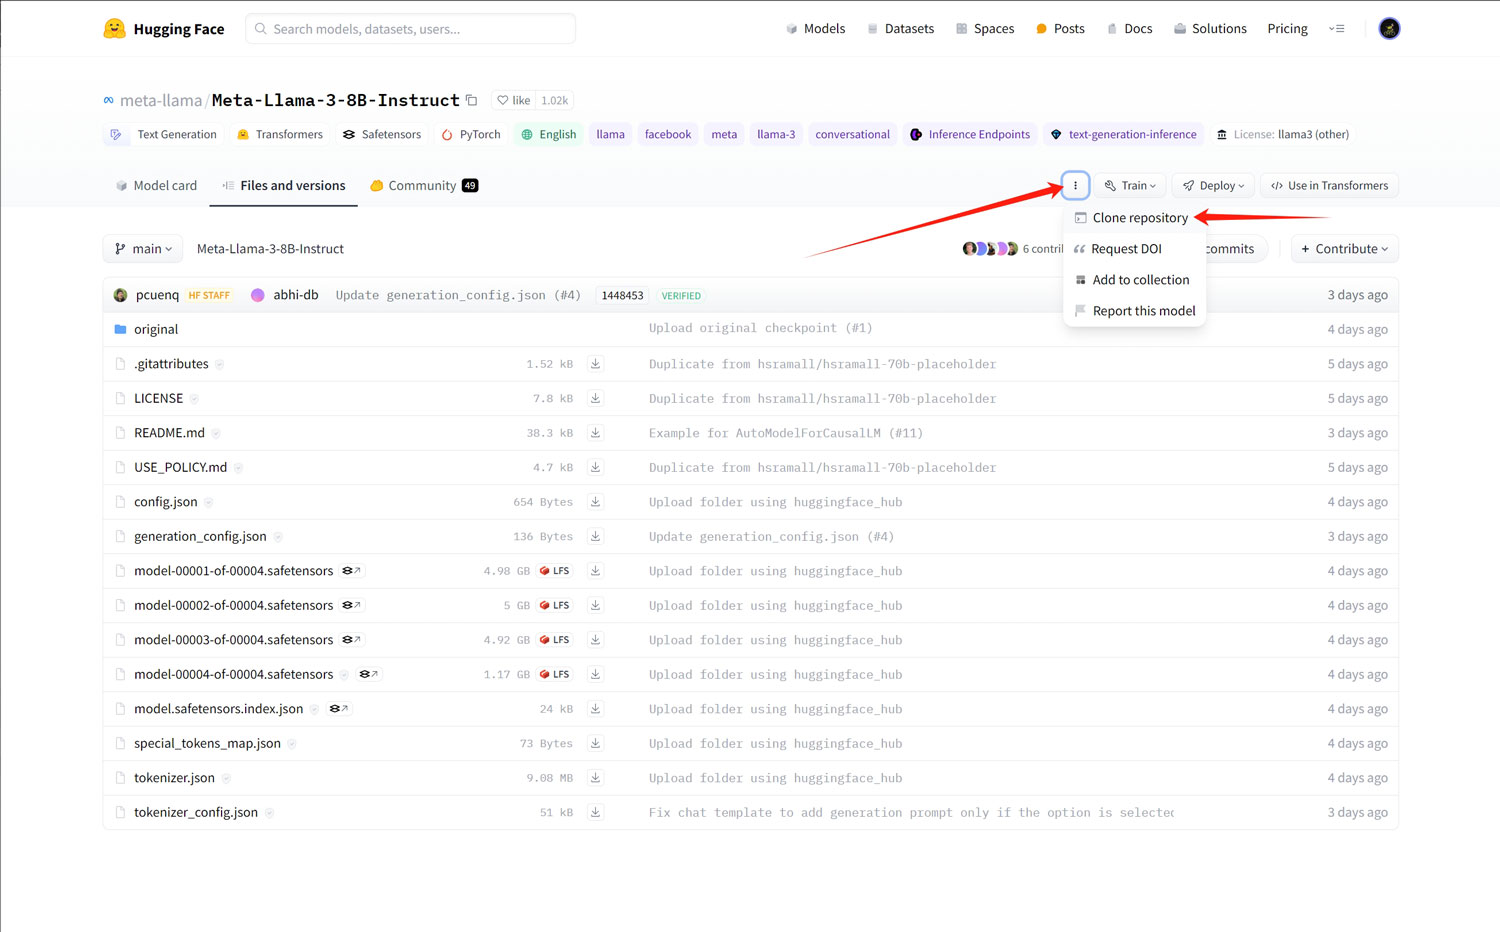
Task: Open commit hash 1448453
Action: pos(622,296)
